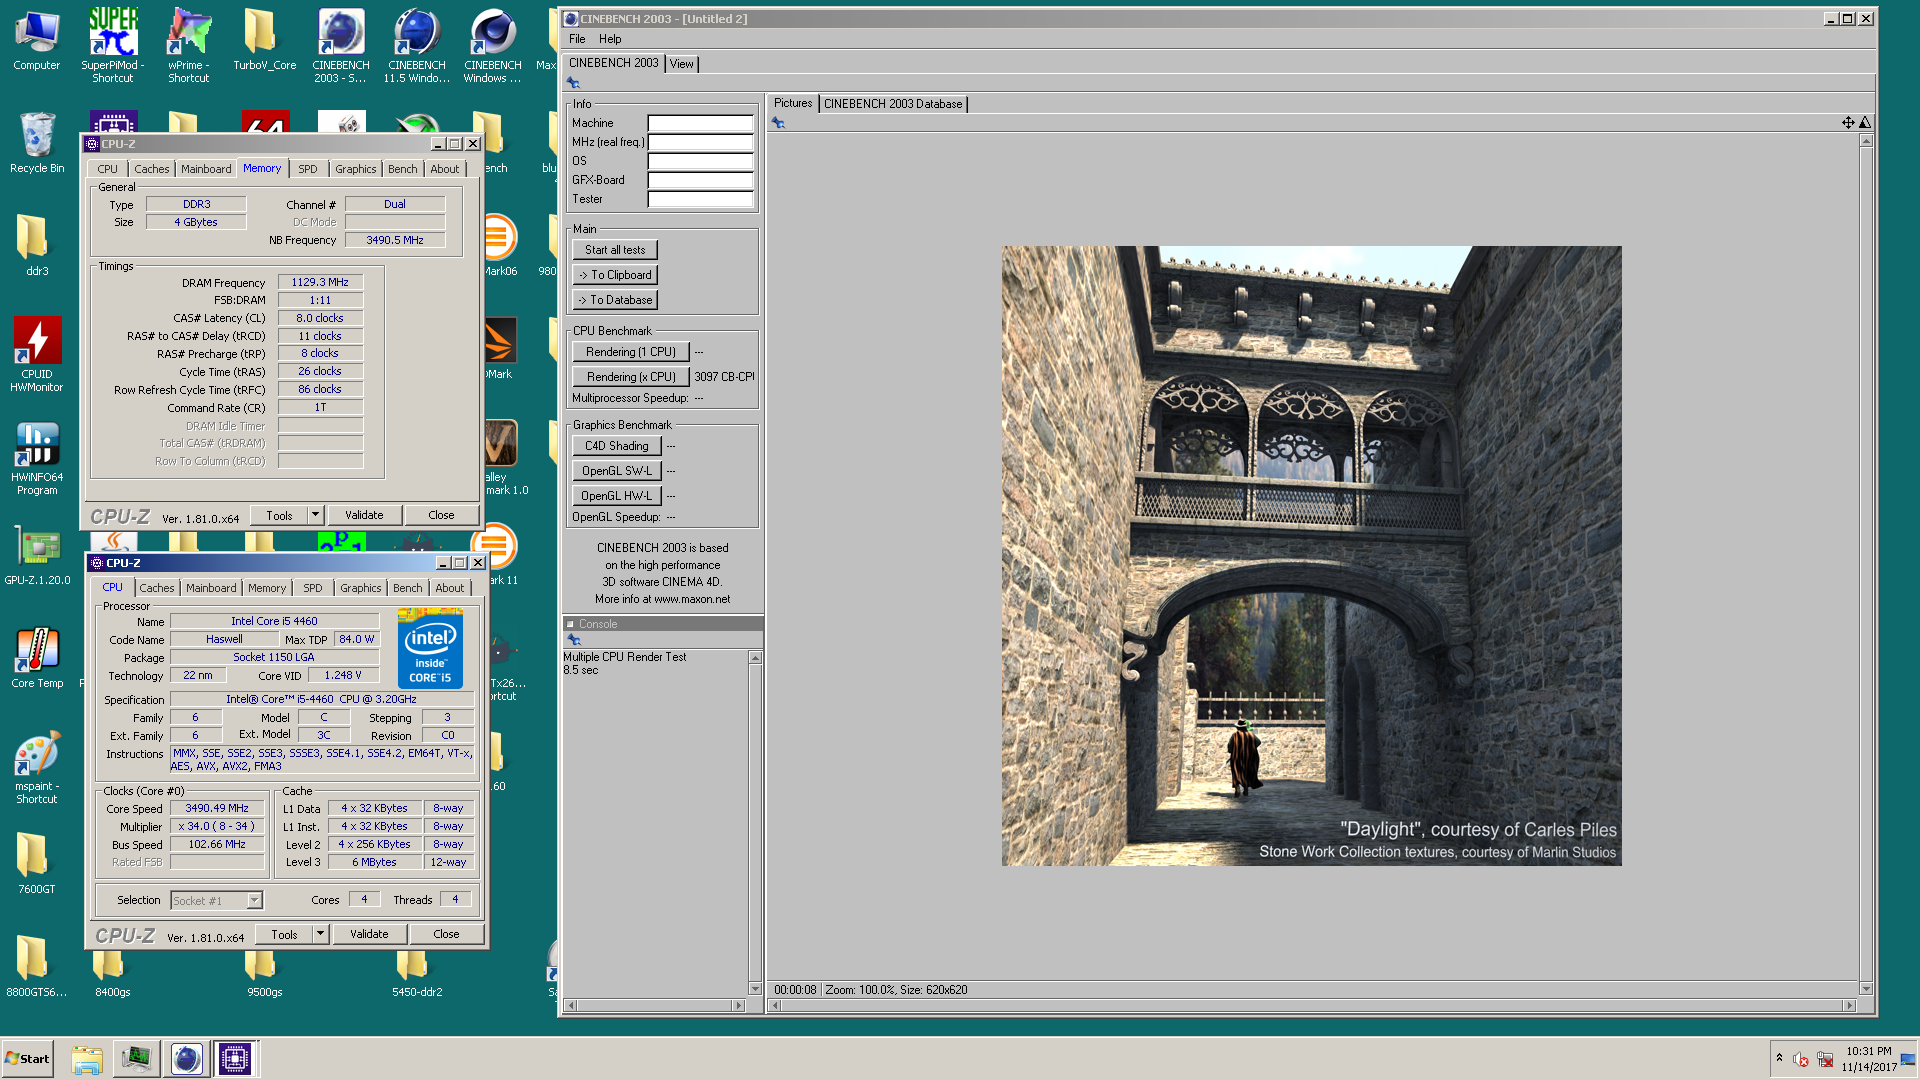Viewport: 1920px width, 1080px height.
Task: Open the Recycle Bin icon
Action: click(x=37, y=143)
